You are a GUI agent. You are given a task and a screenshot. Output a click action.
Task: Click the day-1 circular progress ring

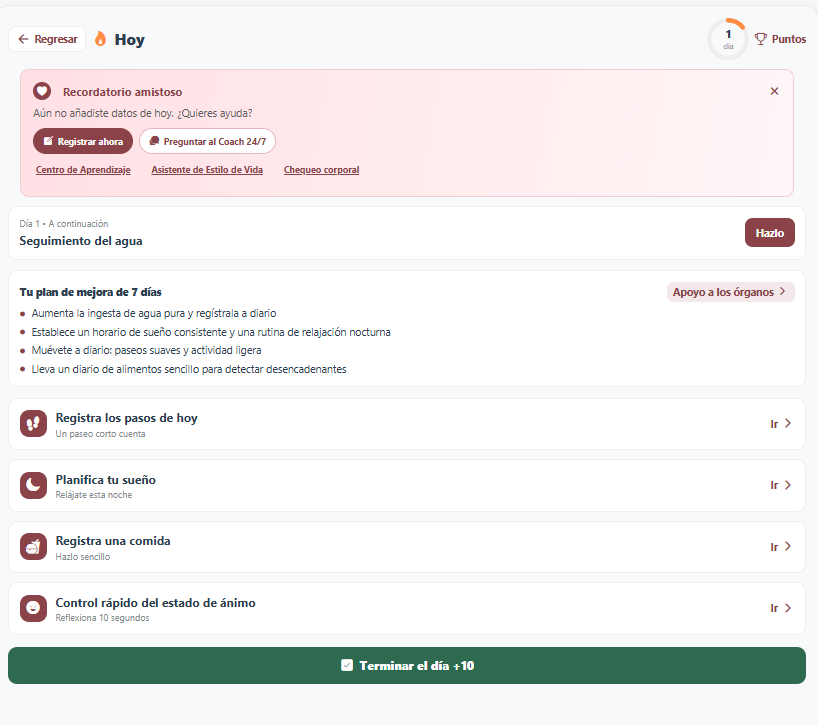[x=727, y=38]
